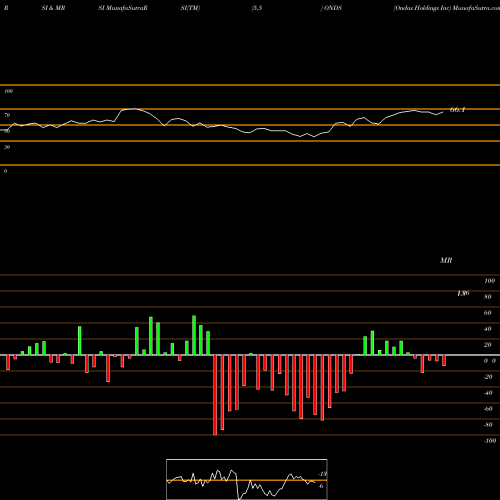
Task: Open the mini overview chart thumbnail
Action: coord(247,479)
